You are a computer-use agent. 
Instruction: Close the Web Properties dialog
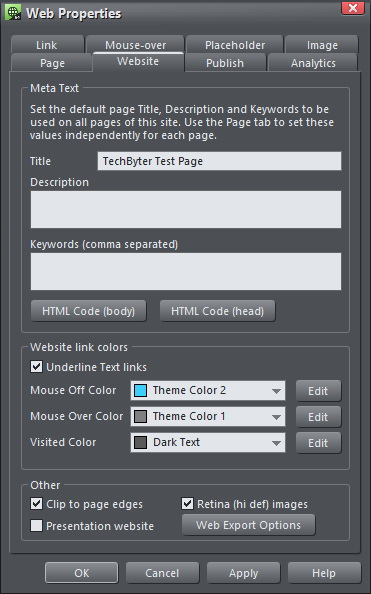352,8
